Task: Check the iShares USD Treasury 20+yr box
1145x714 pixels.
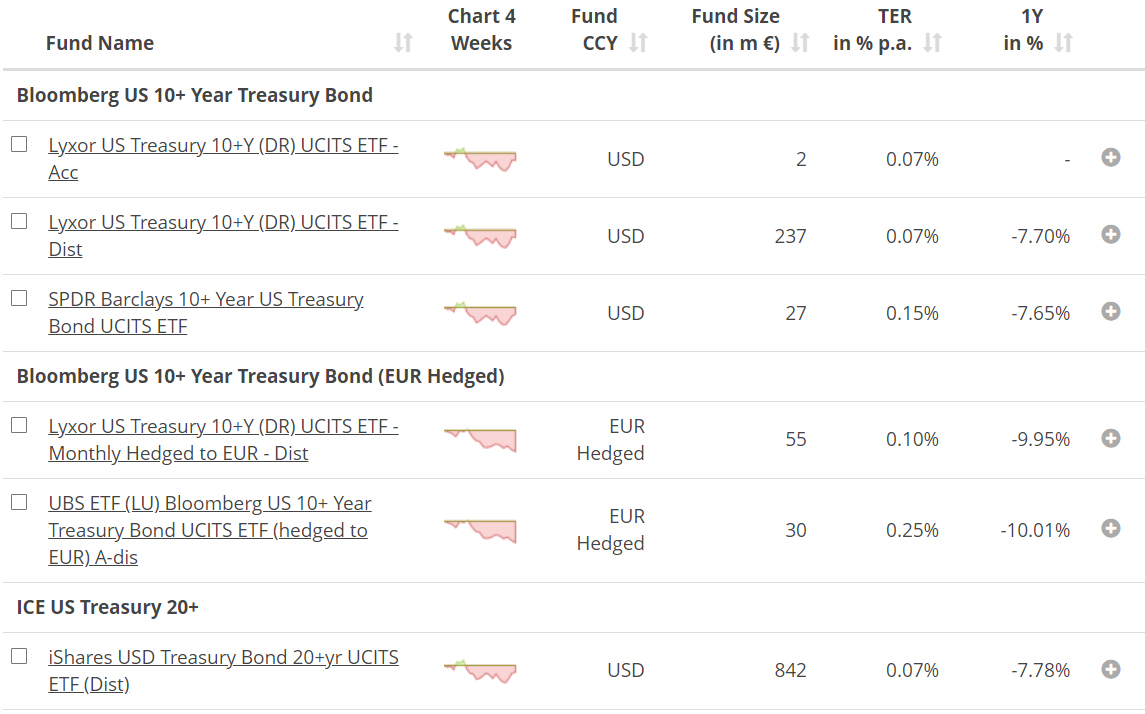Action: (x=19, y=656)
